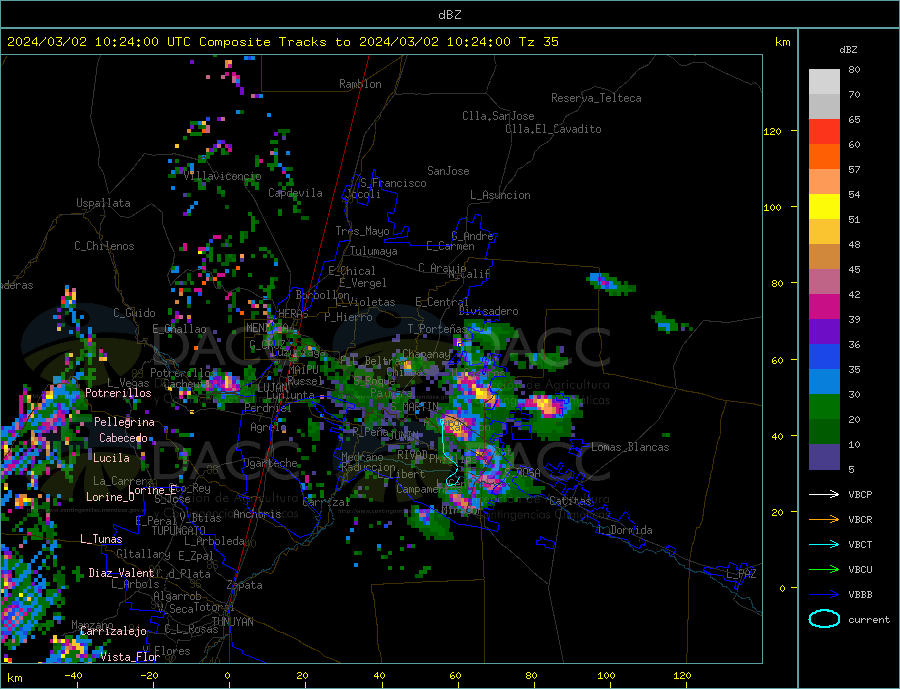The image size is (900, 689).
Task: Click the 'Divisadero' map label
Action: (x=488, y=311)
